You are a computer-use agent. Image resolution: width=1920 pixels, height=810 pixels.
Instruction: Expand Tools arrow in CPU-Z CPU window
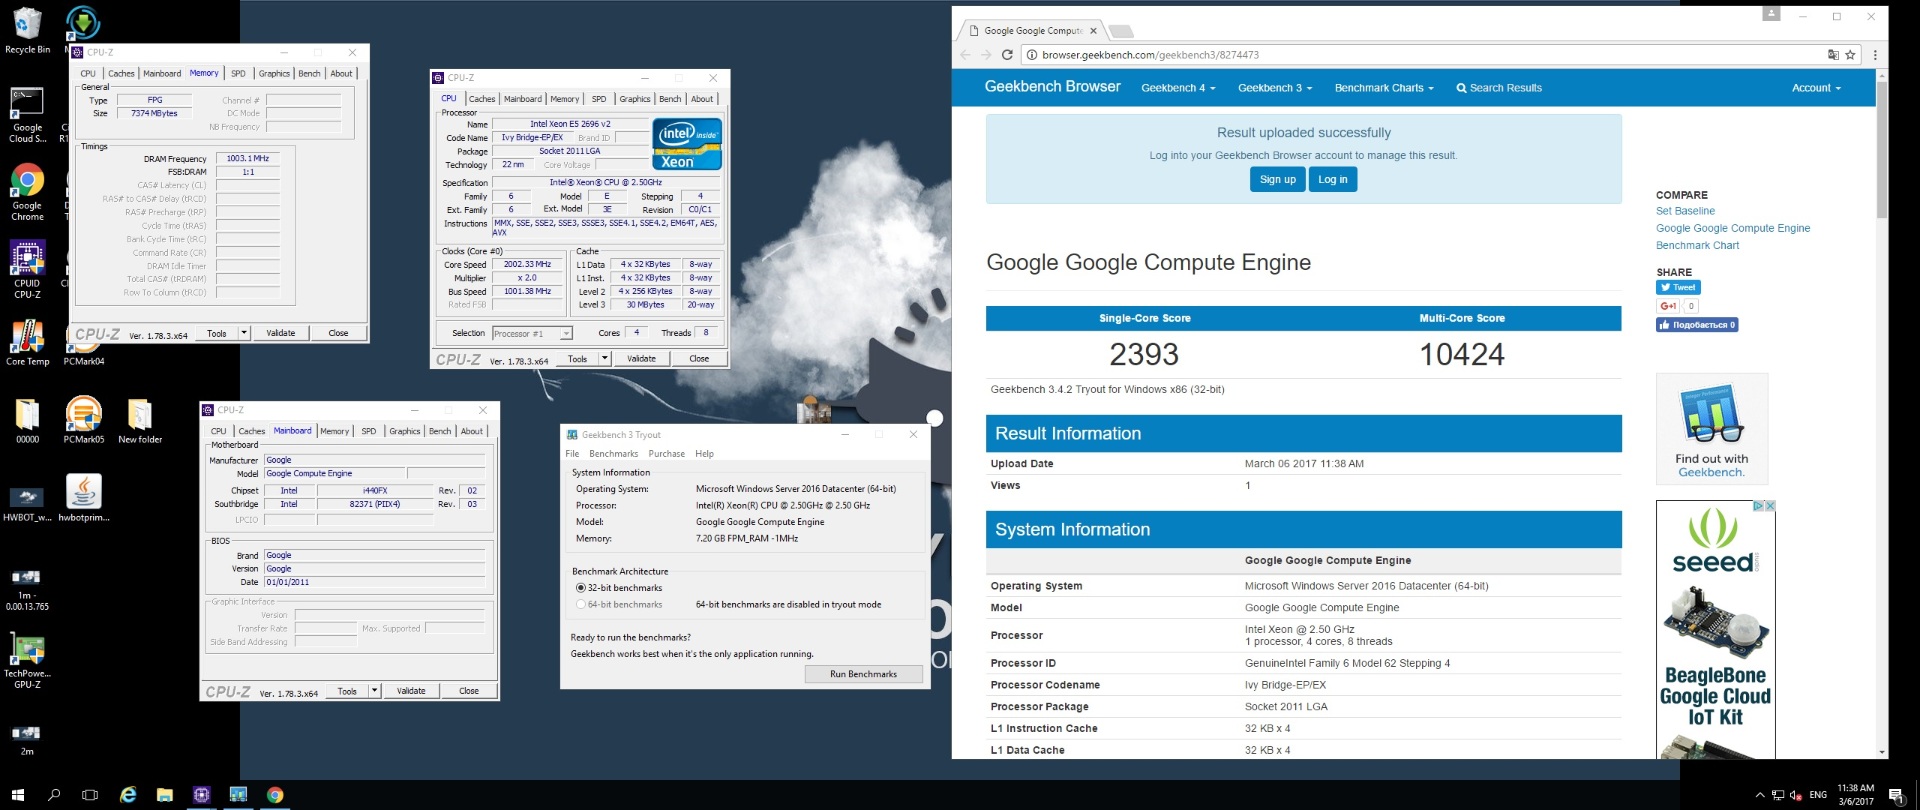tap(604, 358)
